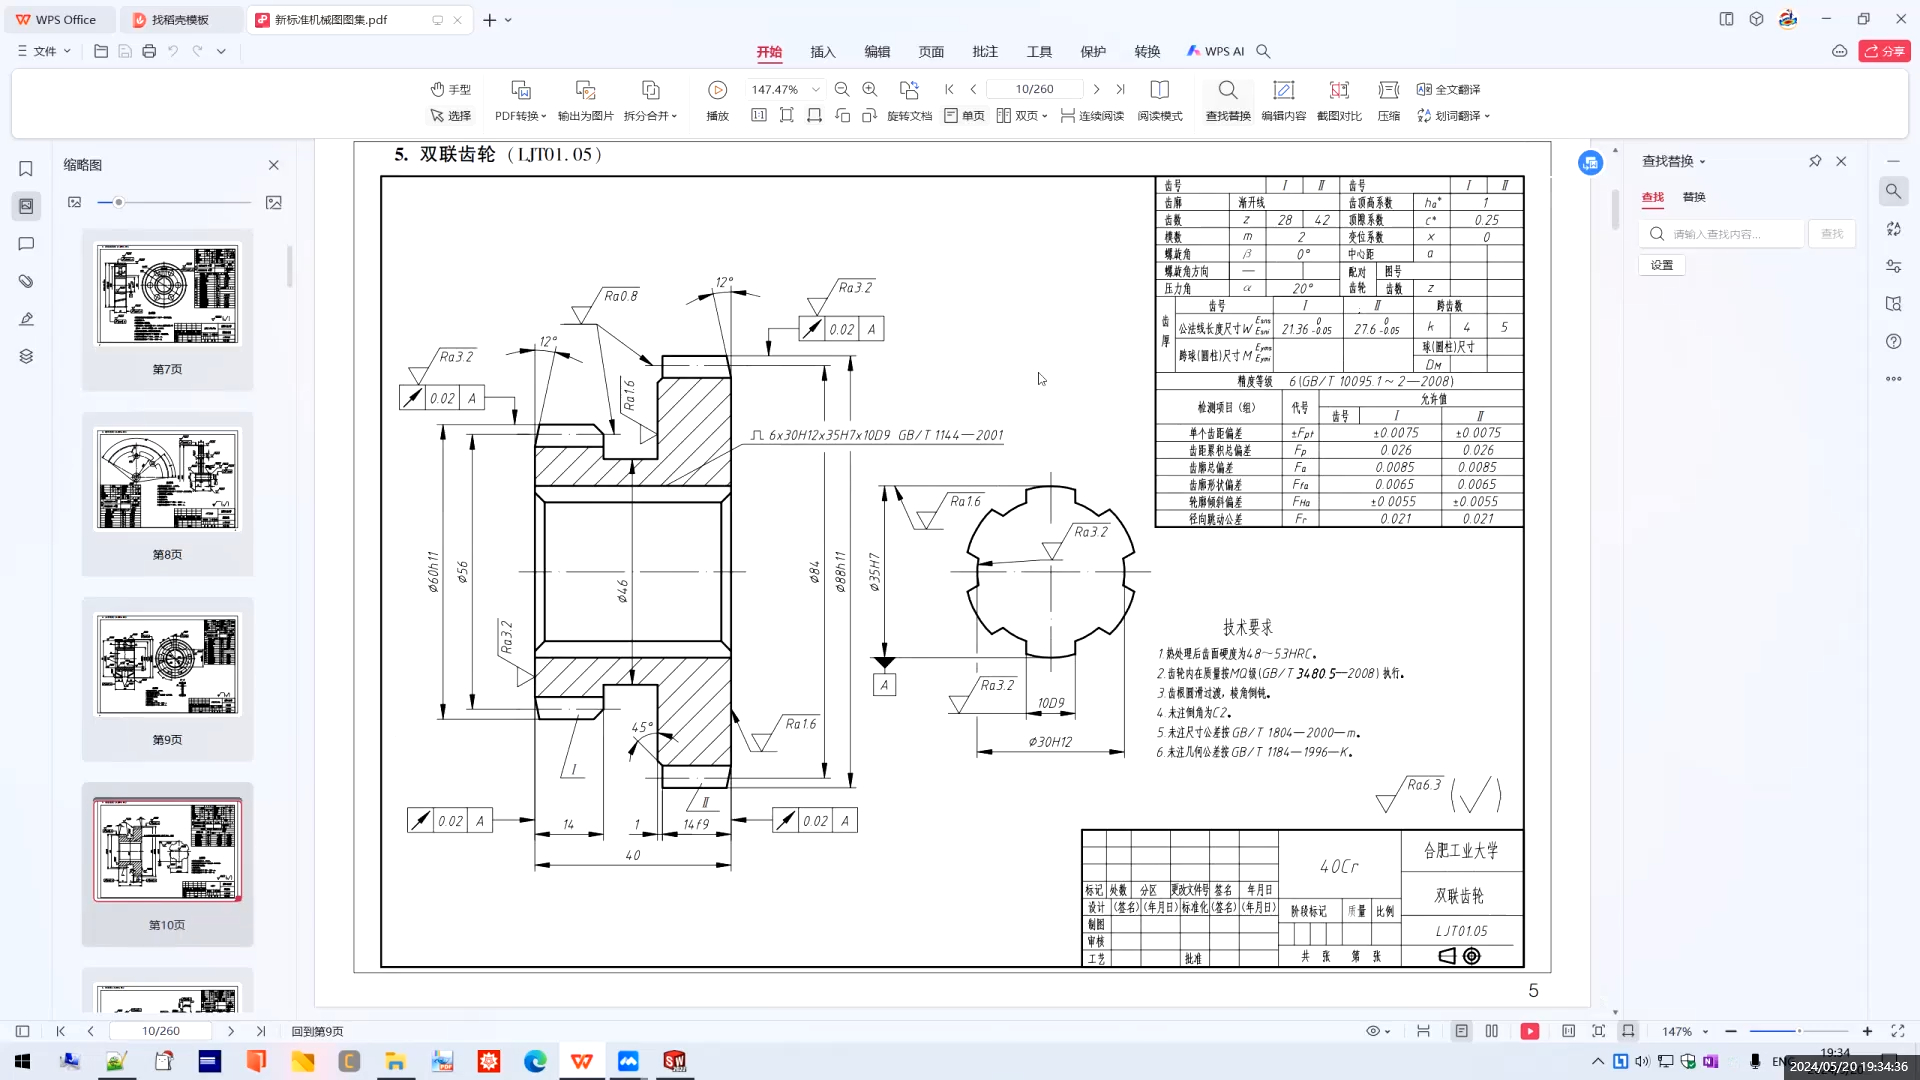
Task: Activate the 截图对比 screenshot compare tool
Action: tap(1339, 100)
